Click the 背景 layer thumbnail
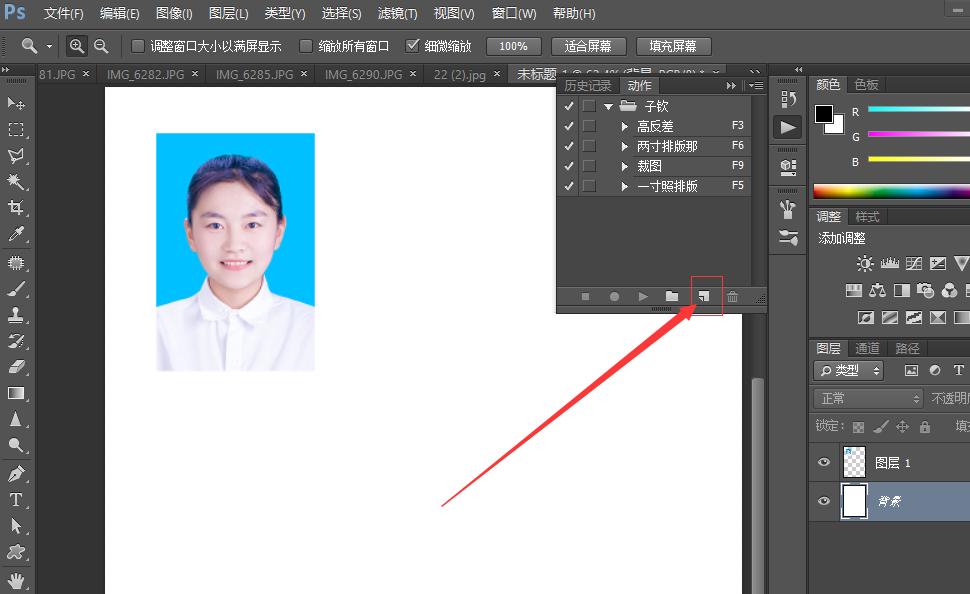The width and height of the screenshot is (970, 594). pyautogui.click(x=855, y=501)
